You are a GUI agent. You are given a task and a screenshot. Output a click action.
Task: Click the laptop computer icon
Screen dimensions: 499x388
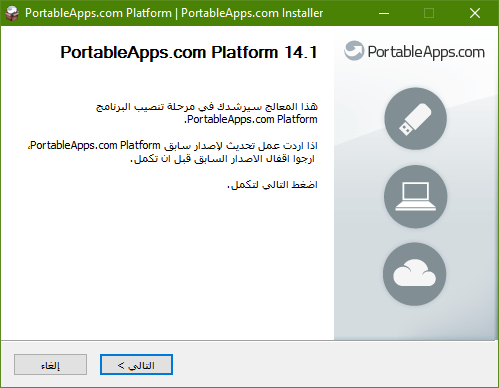point(415,197)
